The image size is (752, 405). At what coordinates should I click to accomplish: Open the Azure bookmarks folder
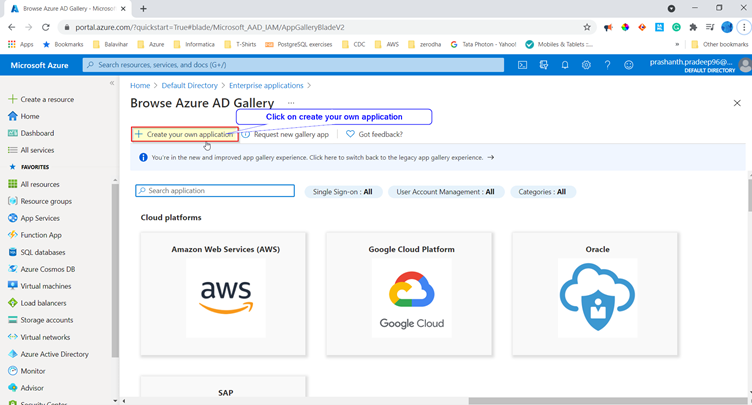click(151, 44)
